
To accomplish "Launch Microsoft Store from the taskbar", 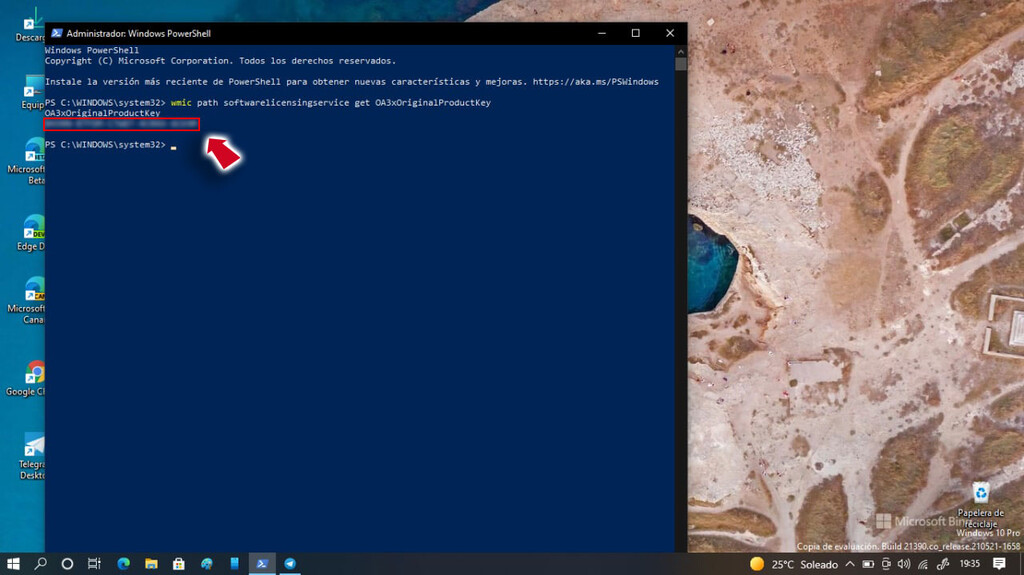I will (x=179, y=563).
